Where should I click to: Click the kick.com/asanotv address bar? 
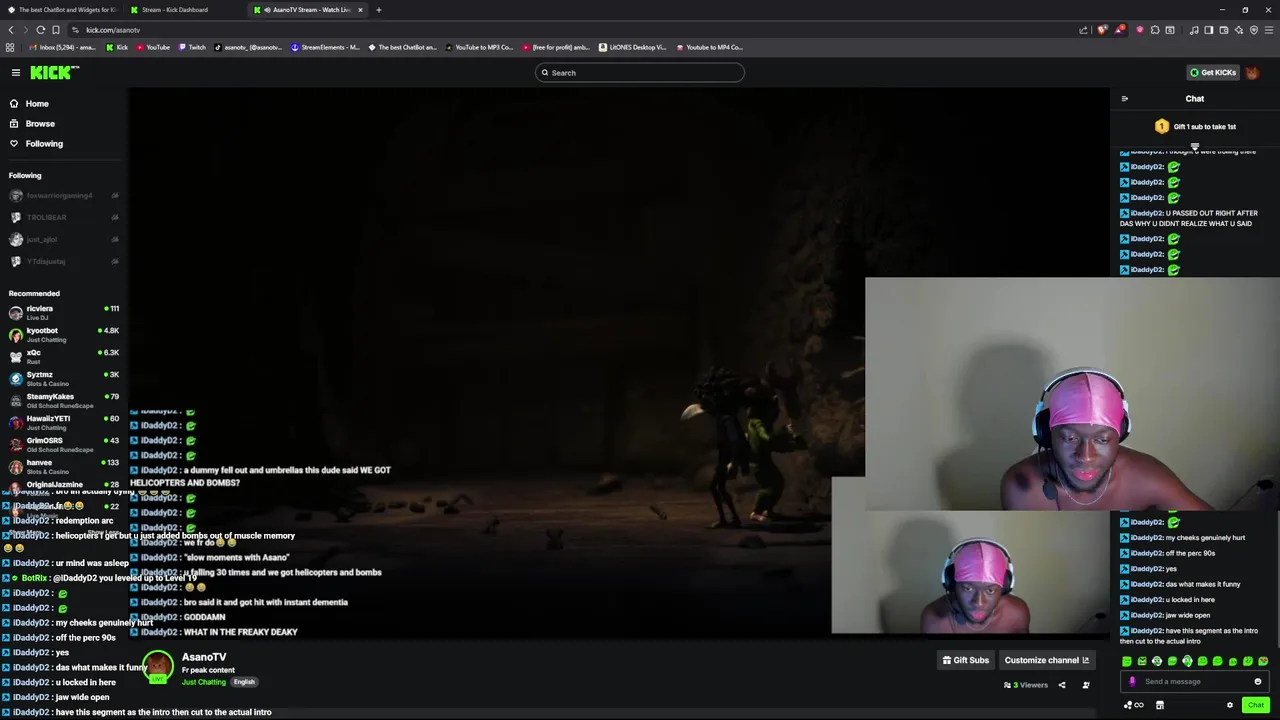(x=570, y=30)
